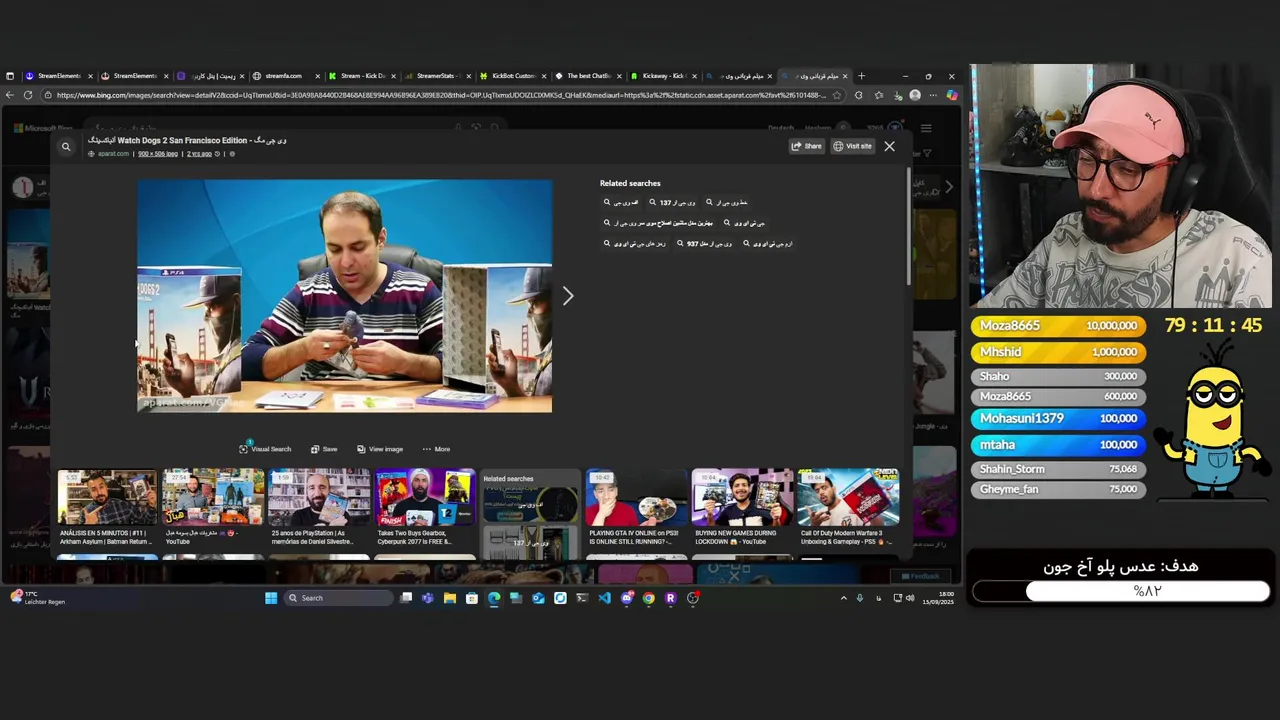This screenshot has height=720, width=1280.
Task: Open weather widget showing 17°C
Action: point(37,597)
